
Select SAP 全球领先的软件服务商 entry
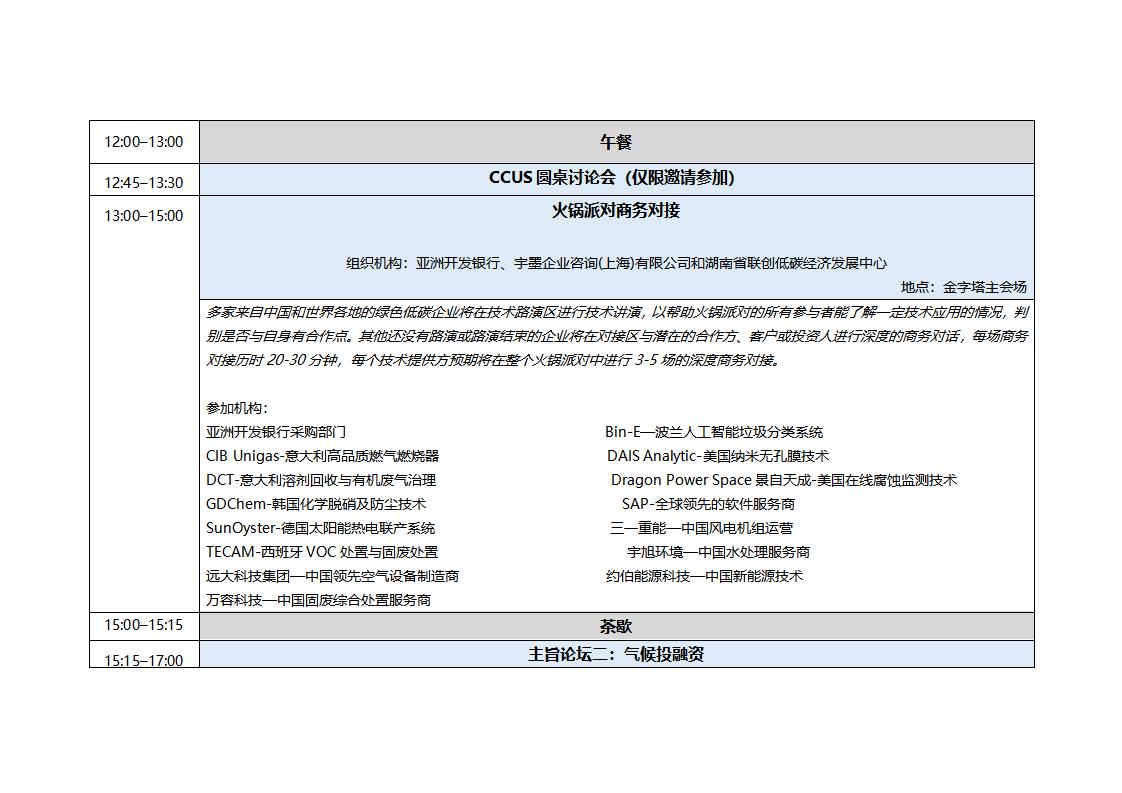708,504
